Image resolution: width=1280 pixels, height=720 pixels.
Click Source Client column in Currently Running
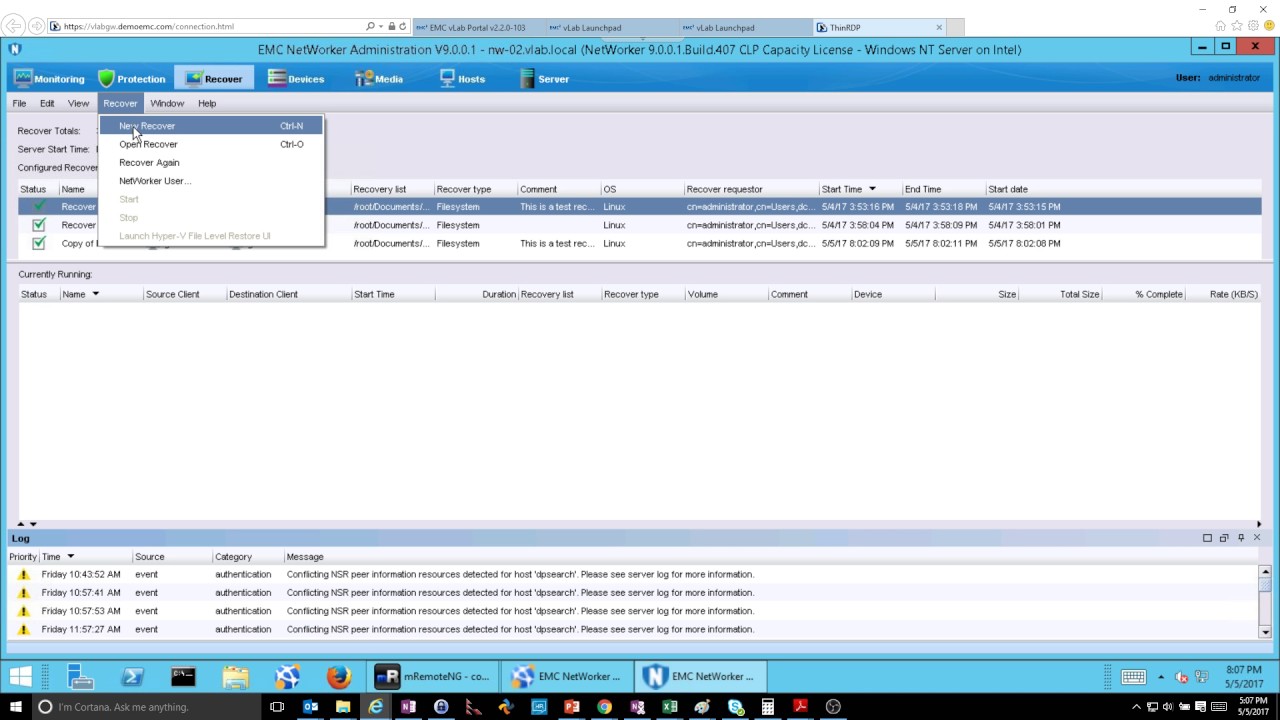pyautogui.click(x=184, y=294)
